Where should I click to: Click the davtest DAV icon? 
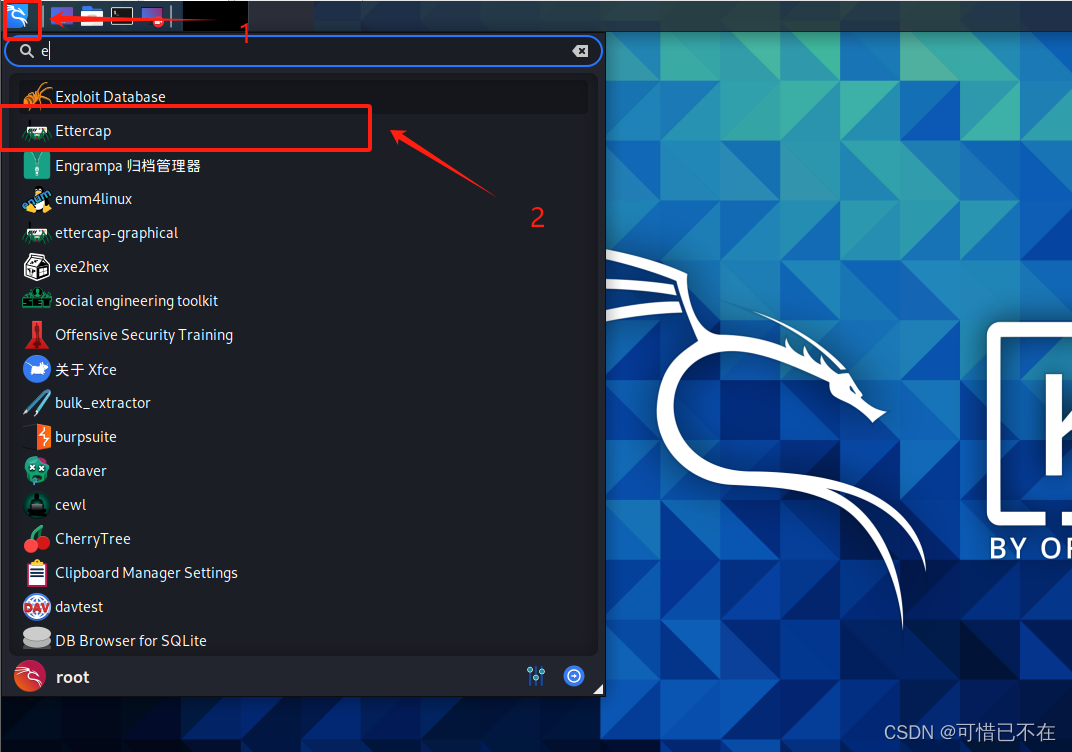(x=37, y=606)
